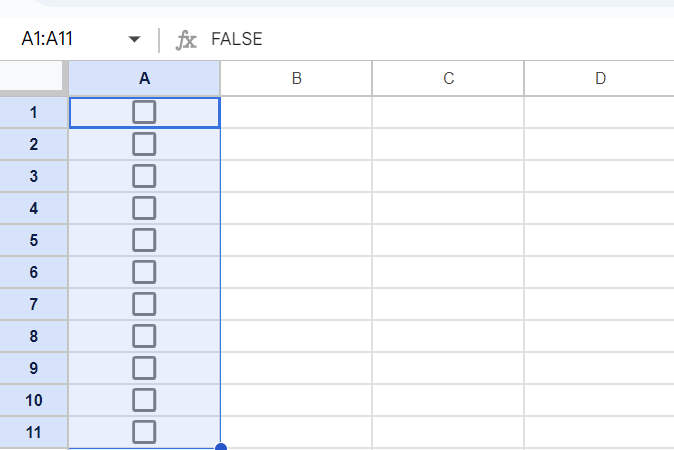Tick the checkbox in row 10
Image resolution: width=674 pixels, height=450 pixels.
(x=144, y=400)
